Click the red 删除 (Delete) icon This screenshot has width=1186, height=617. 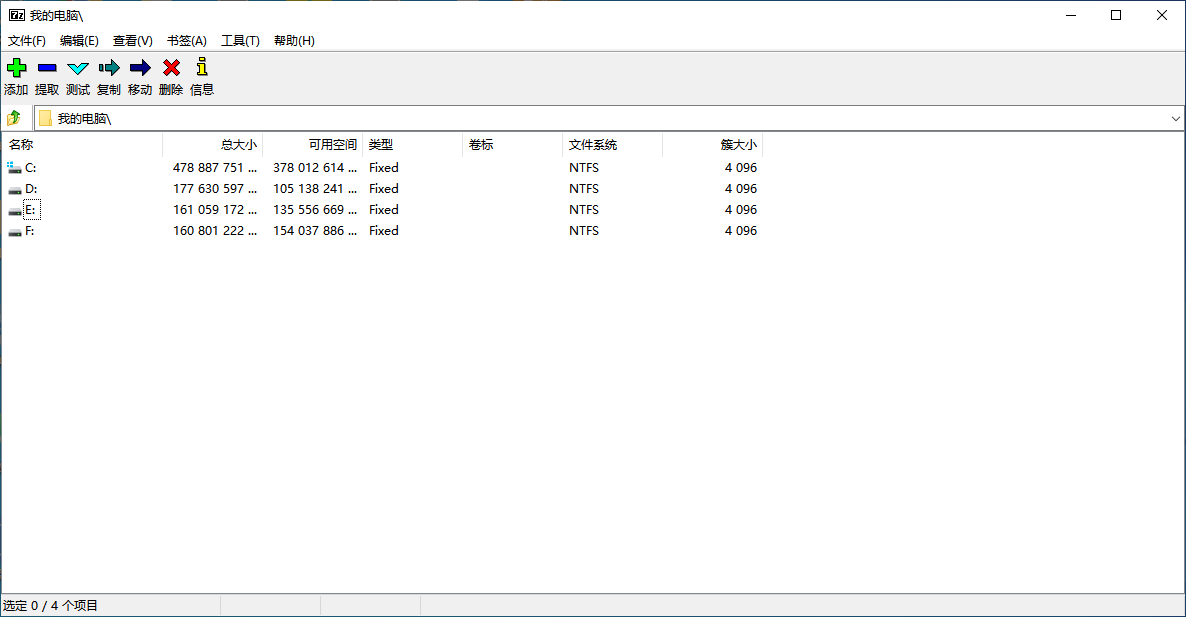pos(170,67)
